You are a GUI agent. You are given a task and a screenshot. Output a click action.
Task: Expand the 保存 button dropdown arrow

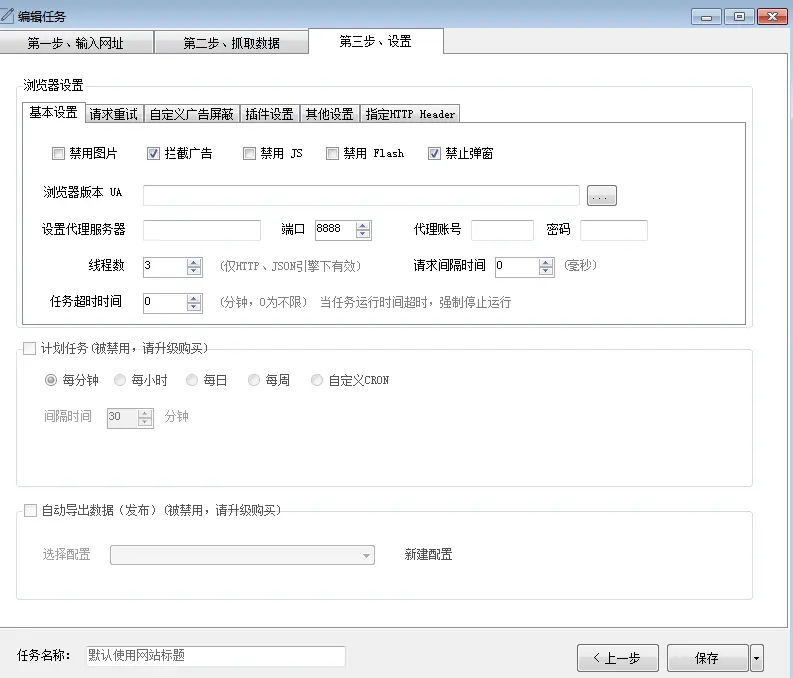point(757,658)
